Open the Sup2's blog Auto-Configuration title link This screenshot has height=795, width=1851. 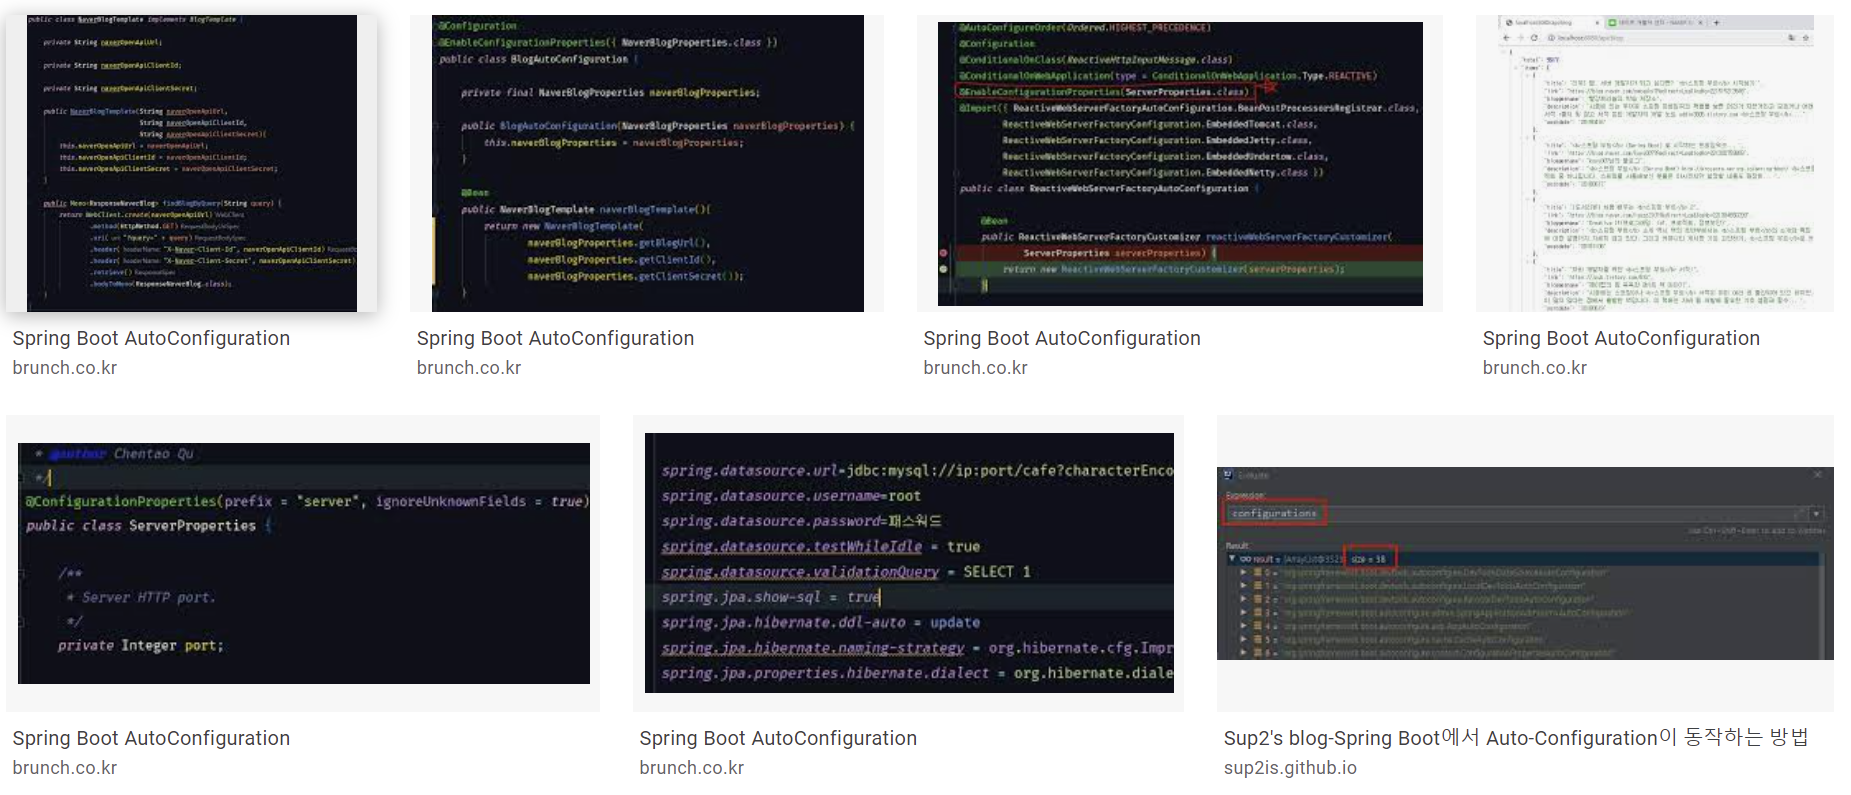coord(1516,738)
